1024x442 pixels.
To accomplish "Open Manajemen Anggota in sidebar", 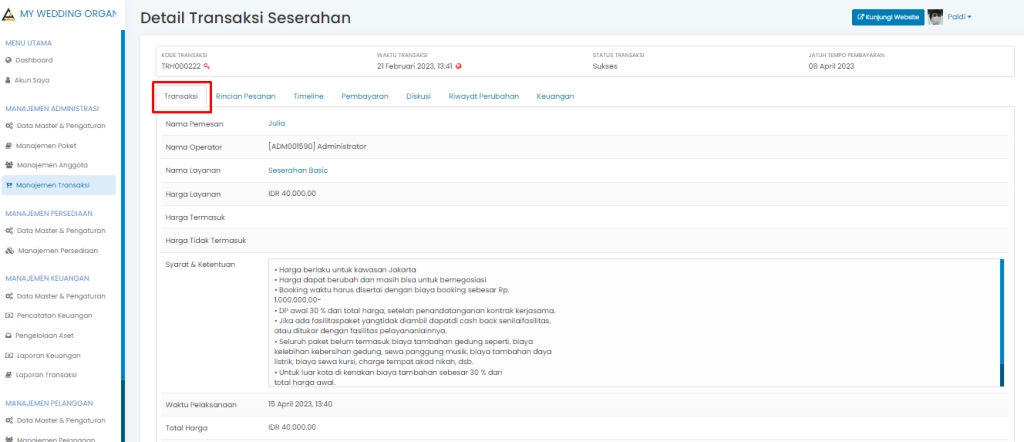I will point(53,165).
